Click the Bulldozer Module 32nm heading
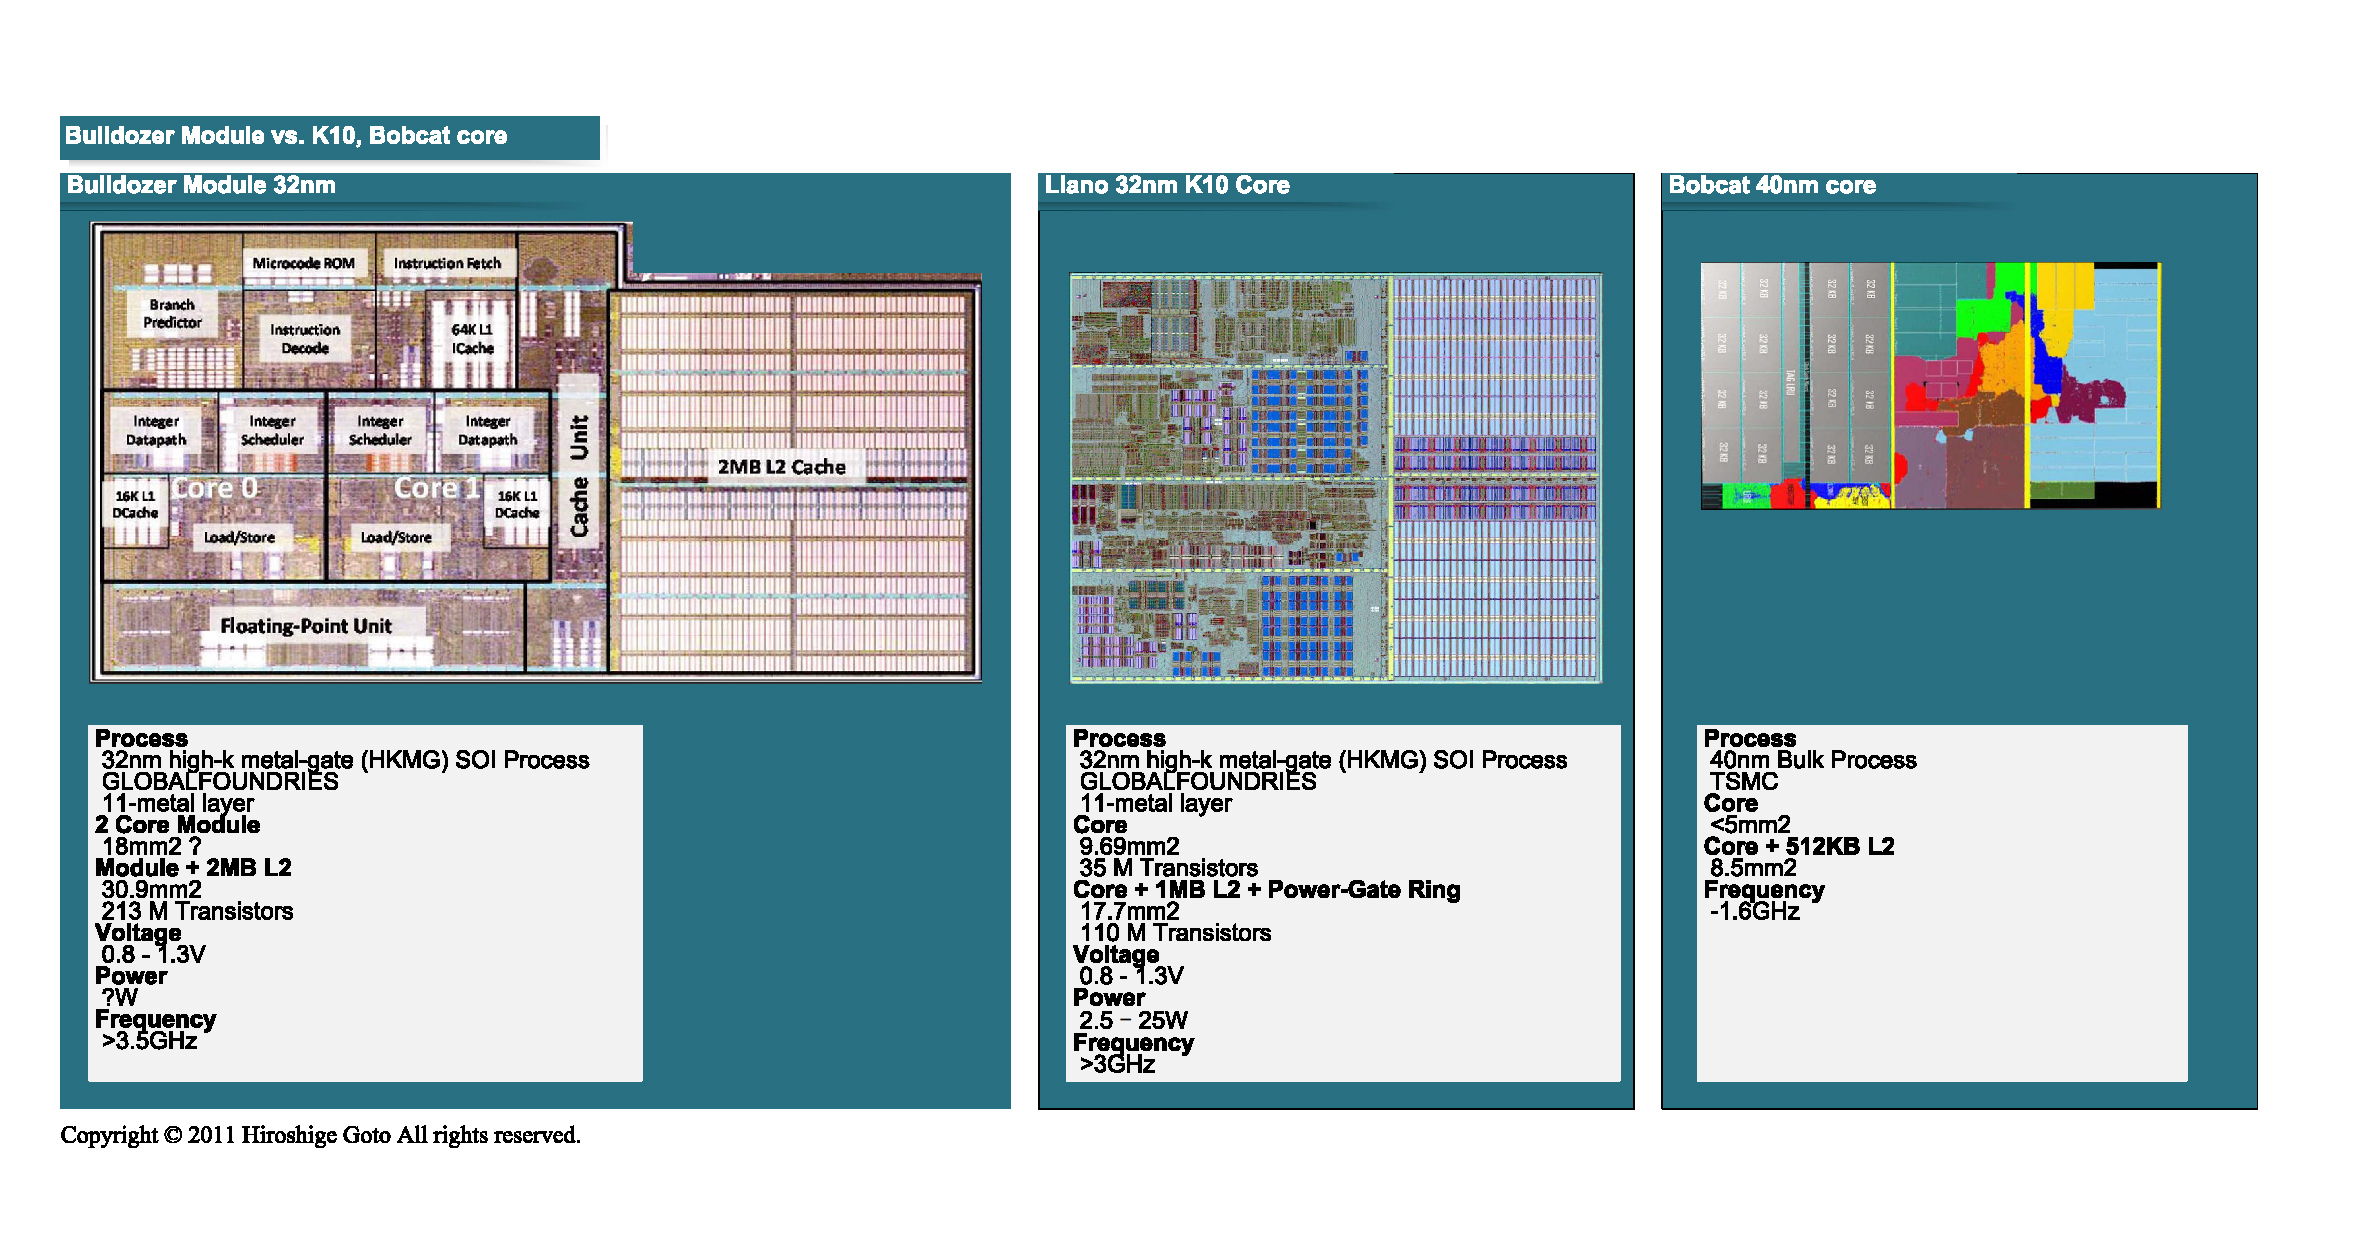The image size is (2365, 1259). [x=201, y=185]
